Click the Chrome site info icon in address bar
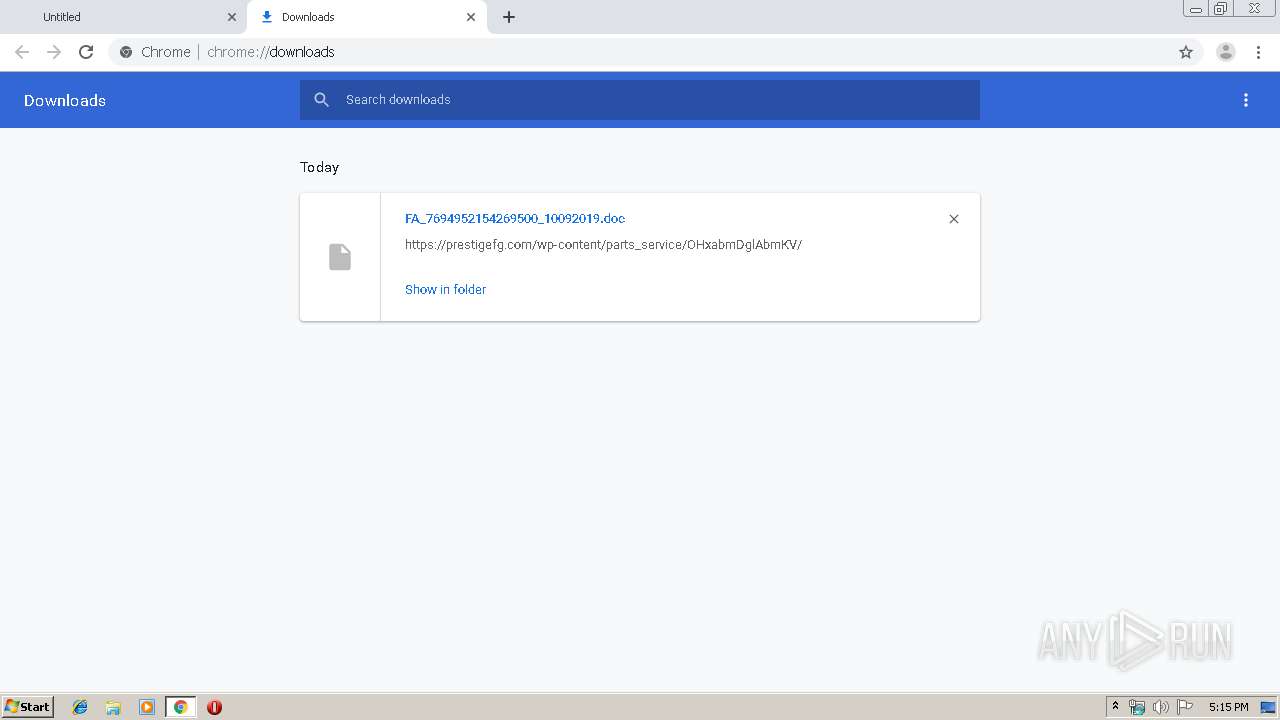The image size is (1280, 720). [x=126, y=52]
